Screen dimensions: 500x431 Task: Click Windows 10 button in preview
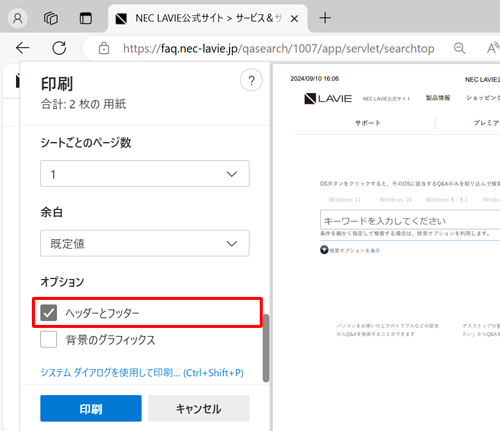coord(396,200)
